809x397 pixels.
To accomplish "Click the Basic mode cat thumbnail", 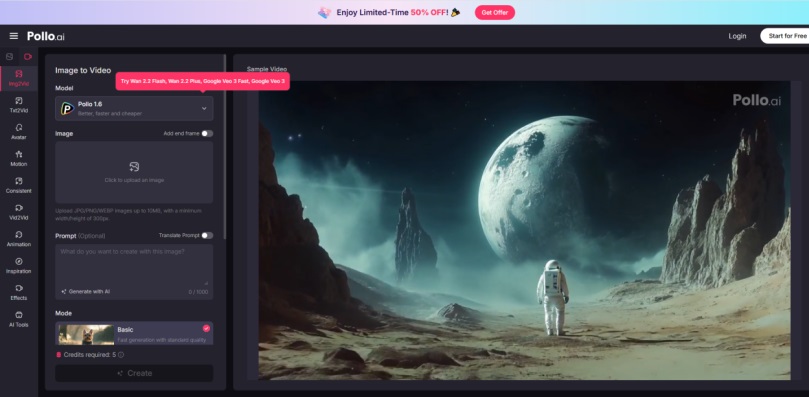I will click(86, 335).
